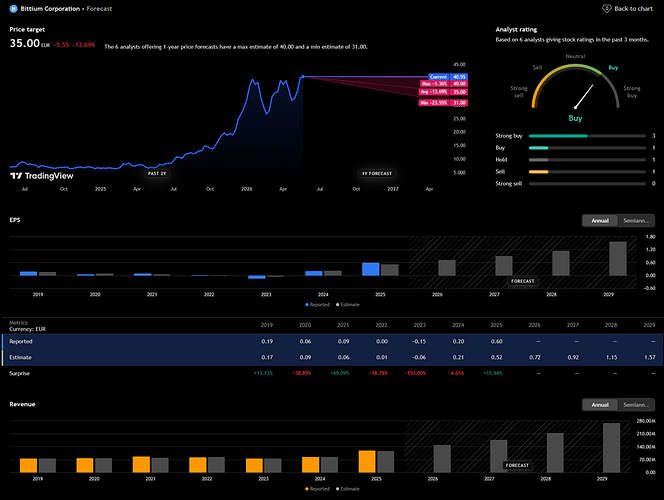
Task: Select the Estimate row in EPS table
Action: click(332, 358)
